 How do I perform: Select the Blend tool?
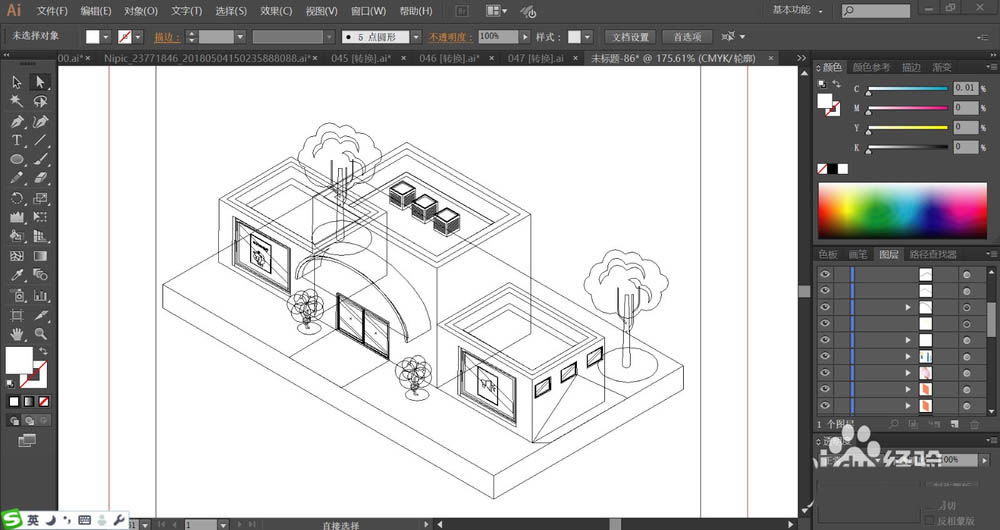tap(40, 276)
